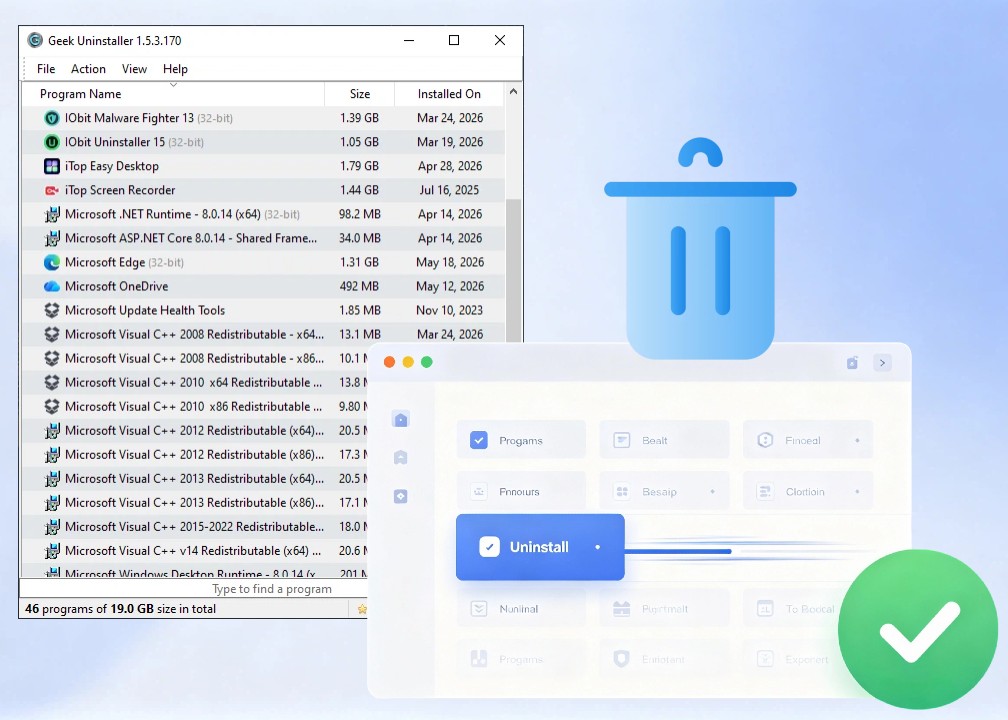
Task: Click Visual C++ 2012 (x64) Redistributable icon
Action: pyautogui.click(x=52, y=431)
